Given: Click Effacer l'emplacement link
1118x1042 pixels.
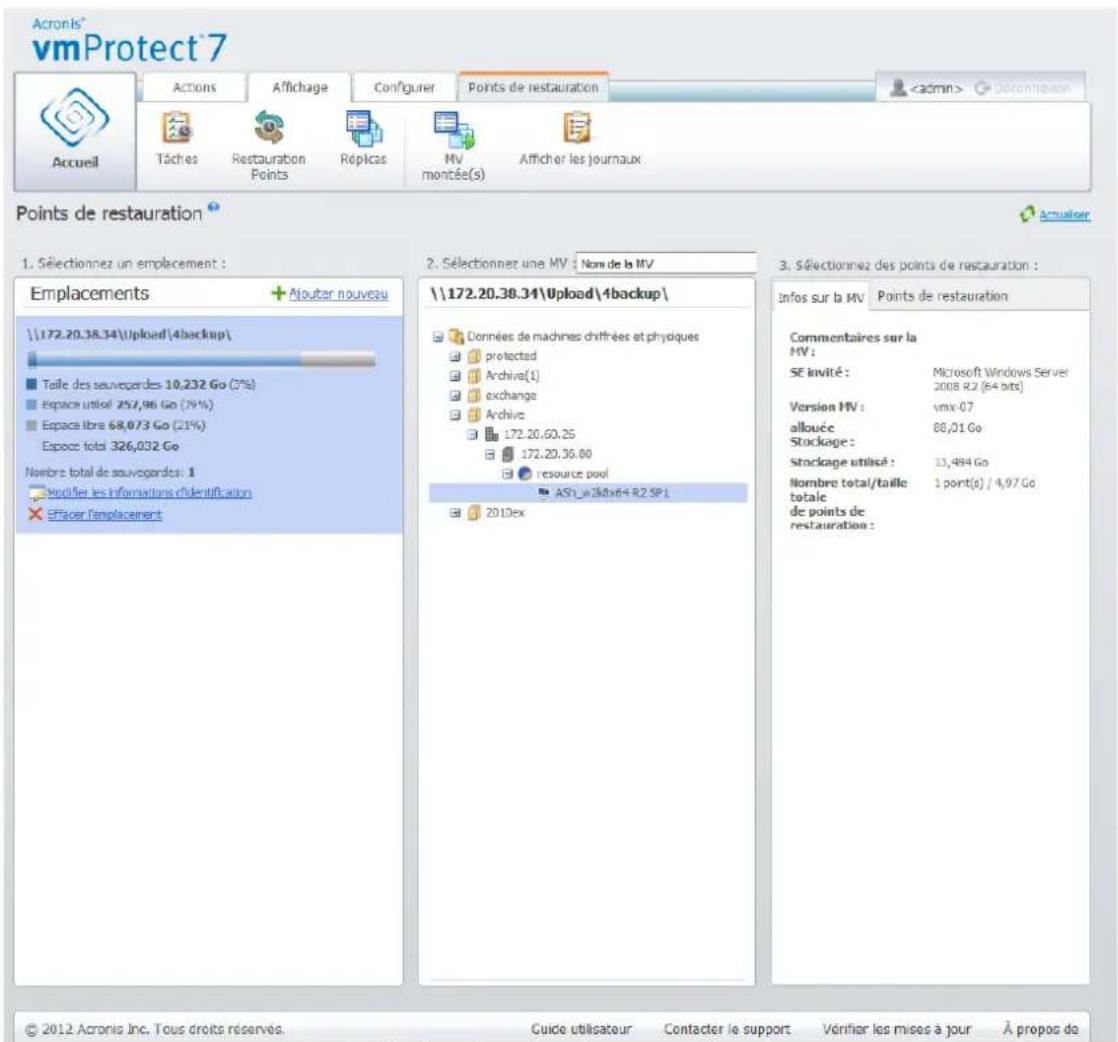Looking at the screenshot, I should pyautogui.click(x=105, y=514).
